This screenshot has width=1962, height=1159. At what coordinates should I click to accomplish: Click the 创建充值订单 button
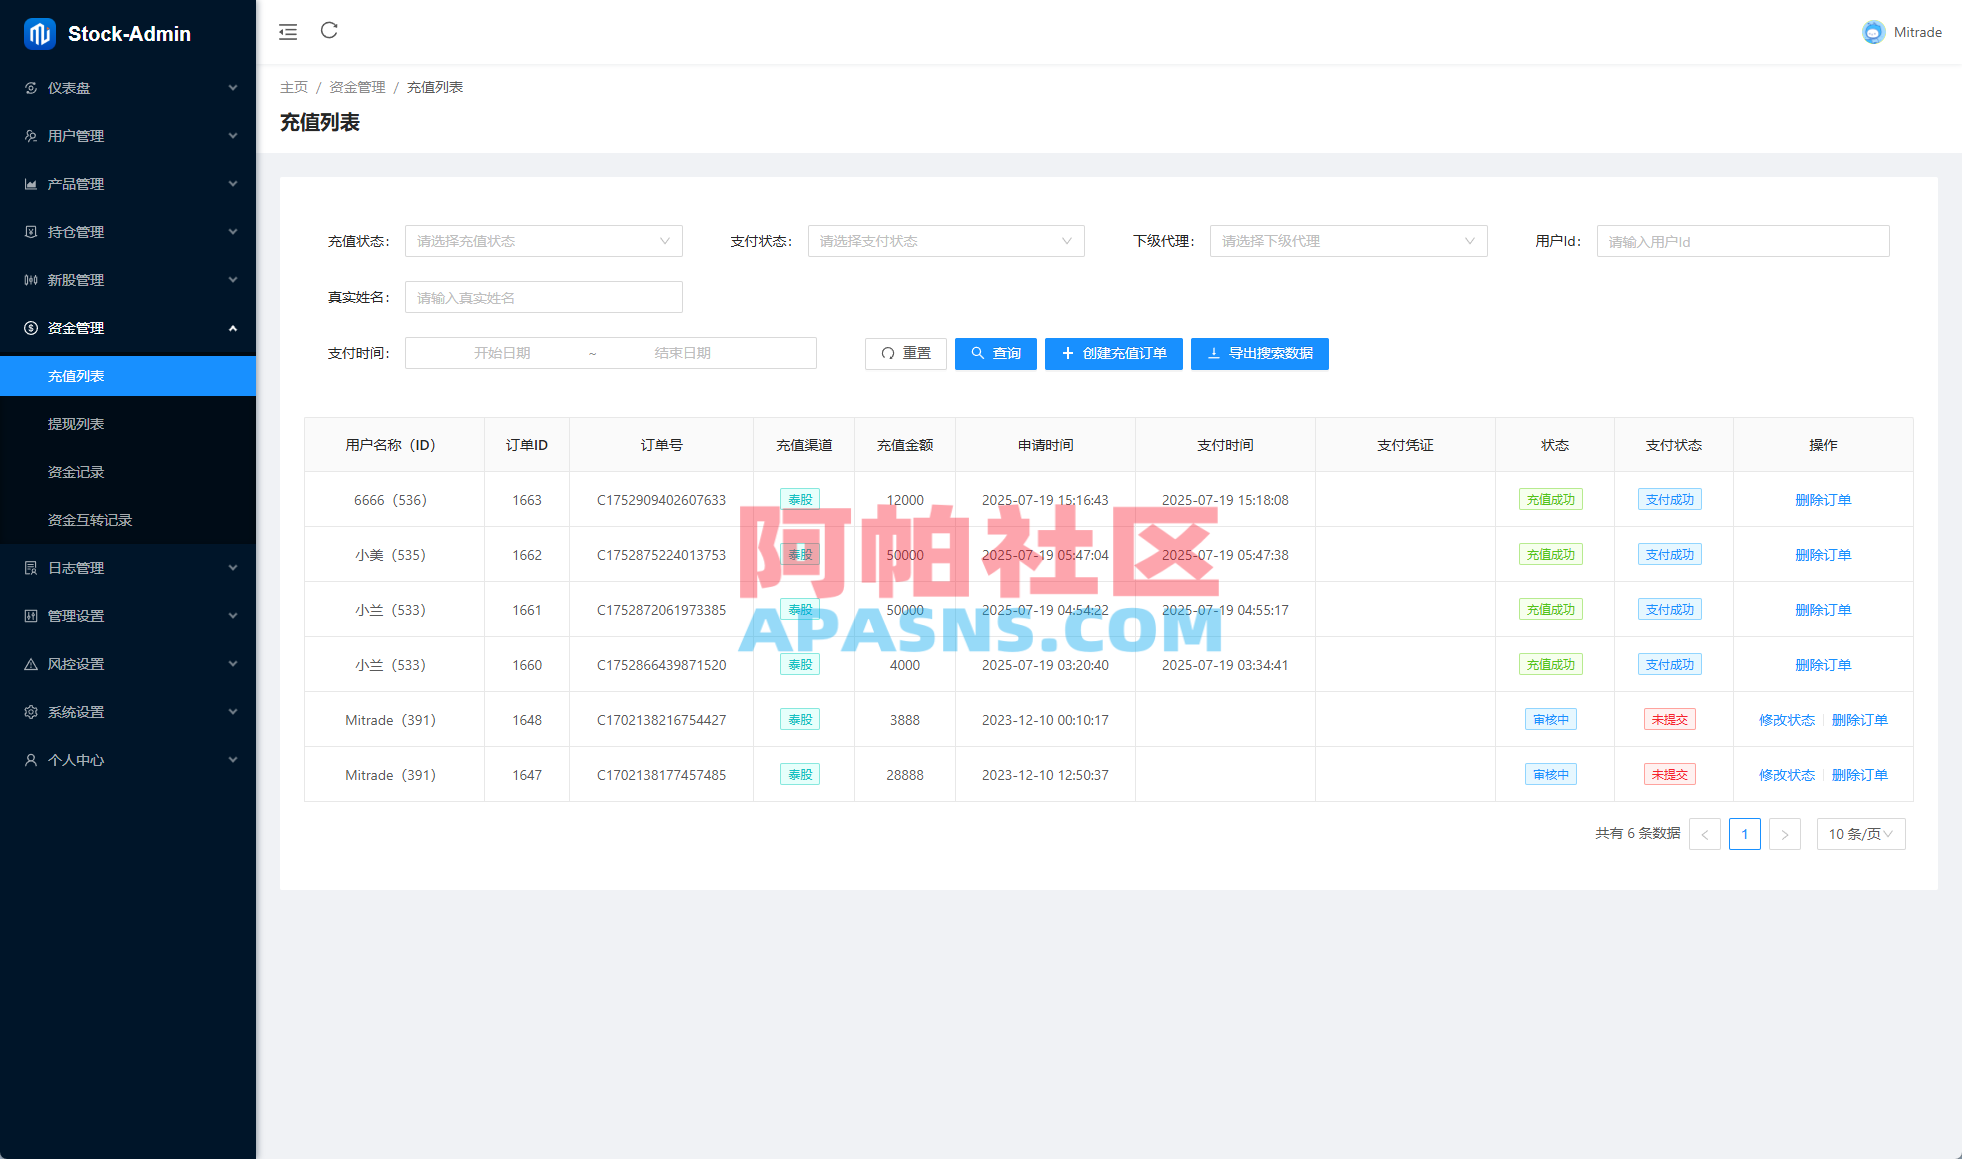1113,353
